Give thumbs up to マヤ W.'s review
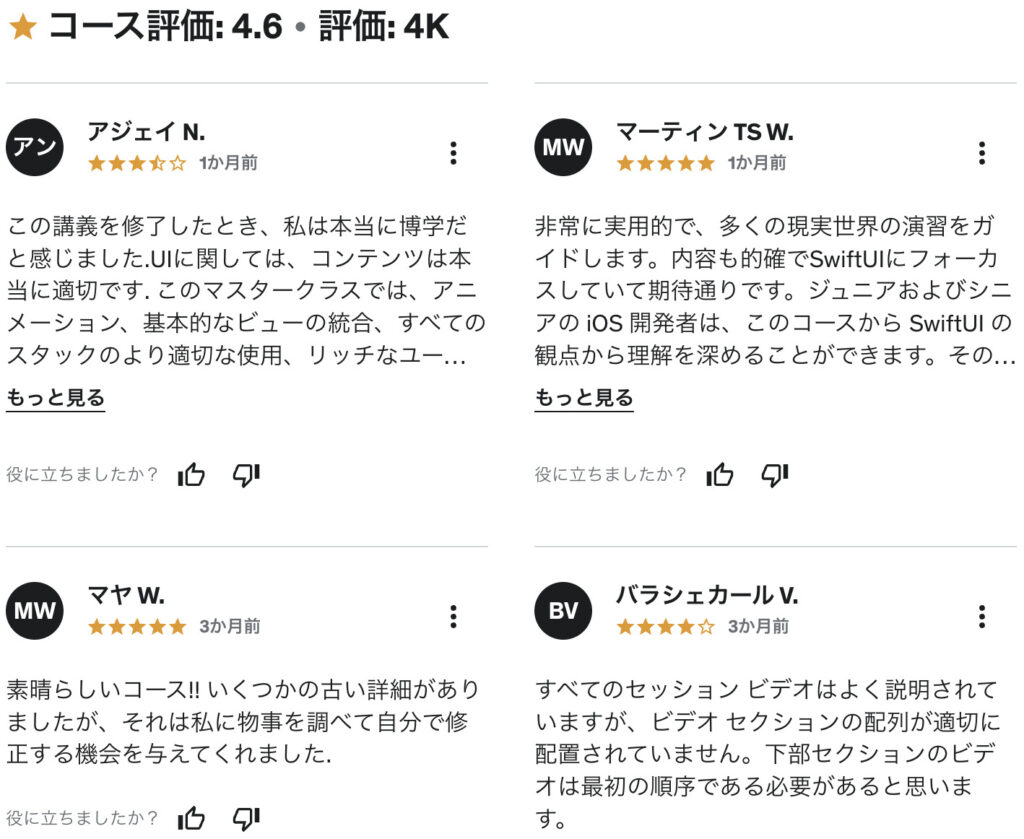Image resolution: width=1024 pixels, height=839 pixels. point(191,817)
